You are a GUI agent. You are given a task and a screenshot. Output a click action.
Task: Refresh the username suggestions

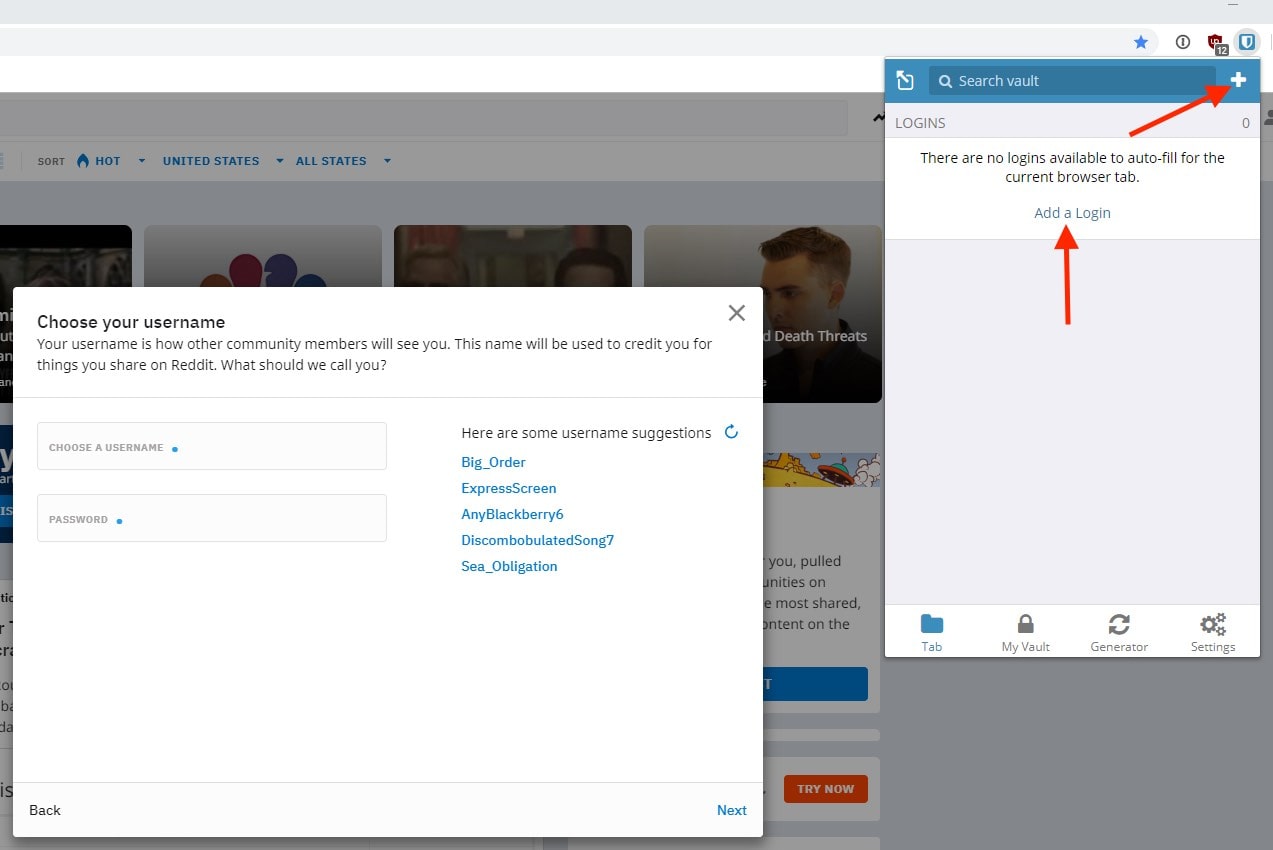(x=731, y=432)
